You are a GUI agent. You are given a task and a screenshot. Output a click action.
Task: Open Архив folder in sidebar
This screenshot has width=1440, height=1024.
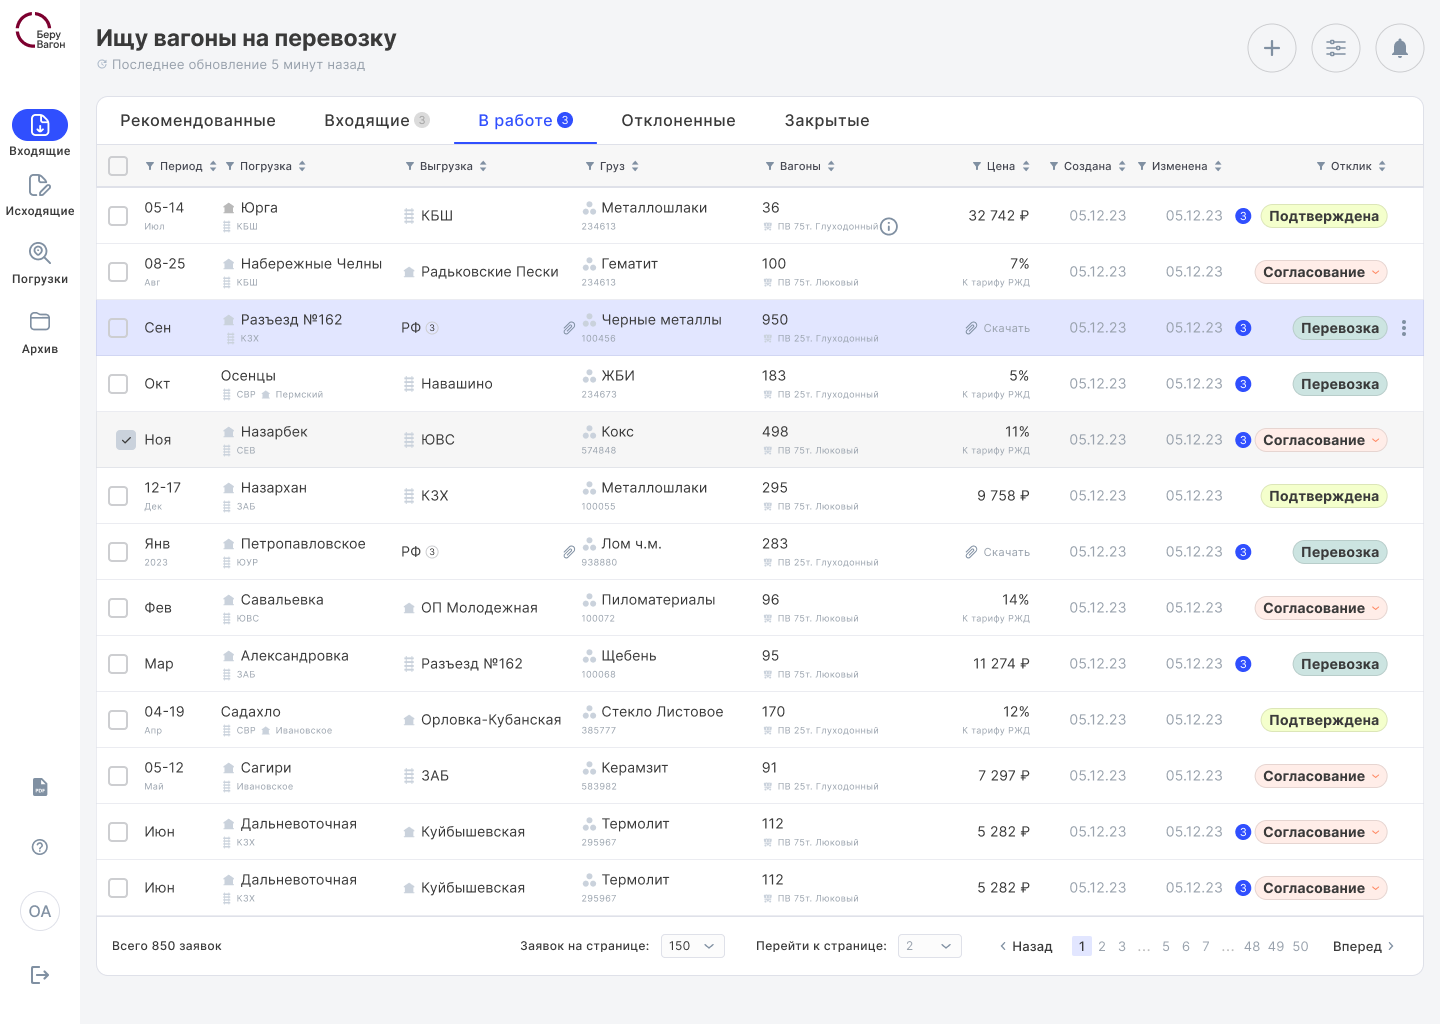(40, 332)
